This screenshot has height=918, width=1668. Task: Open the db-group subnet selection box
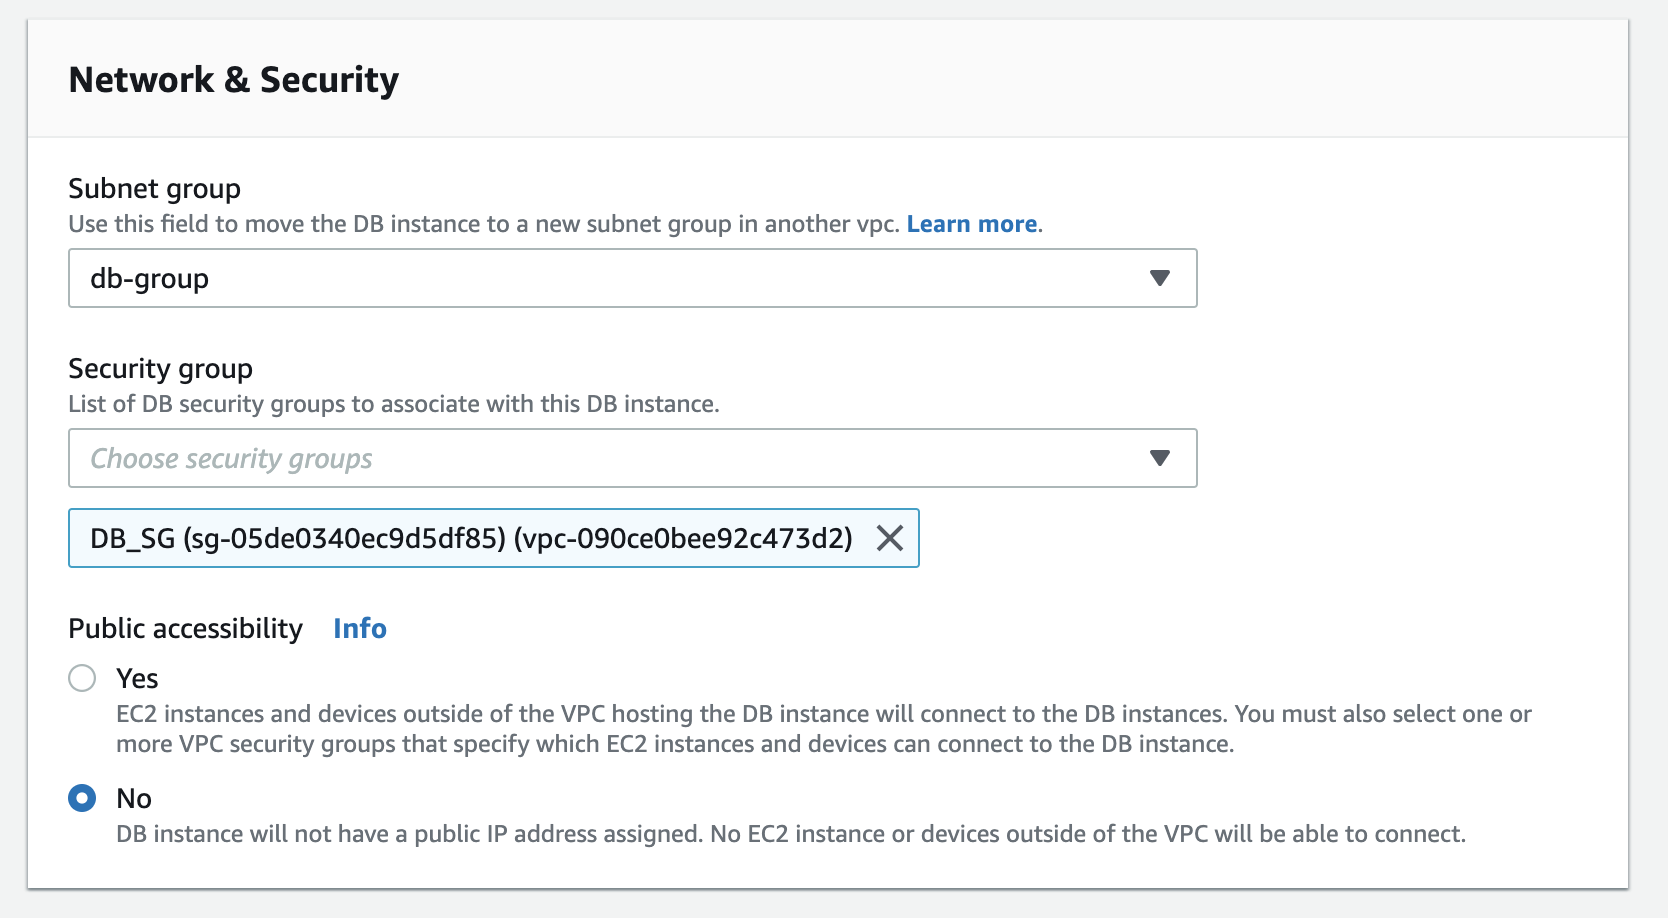(x=600, y=278)
